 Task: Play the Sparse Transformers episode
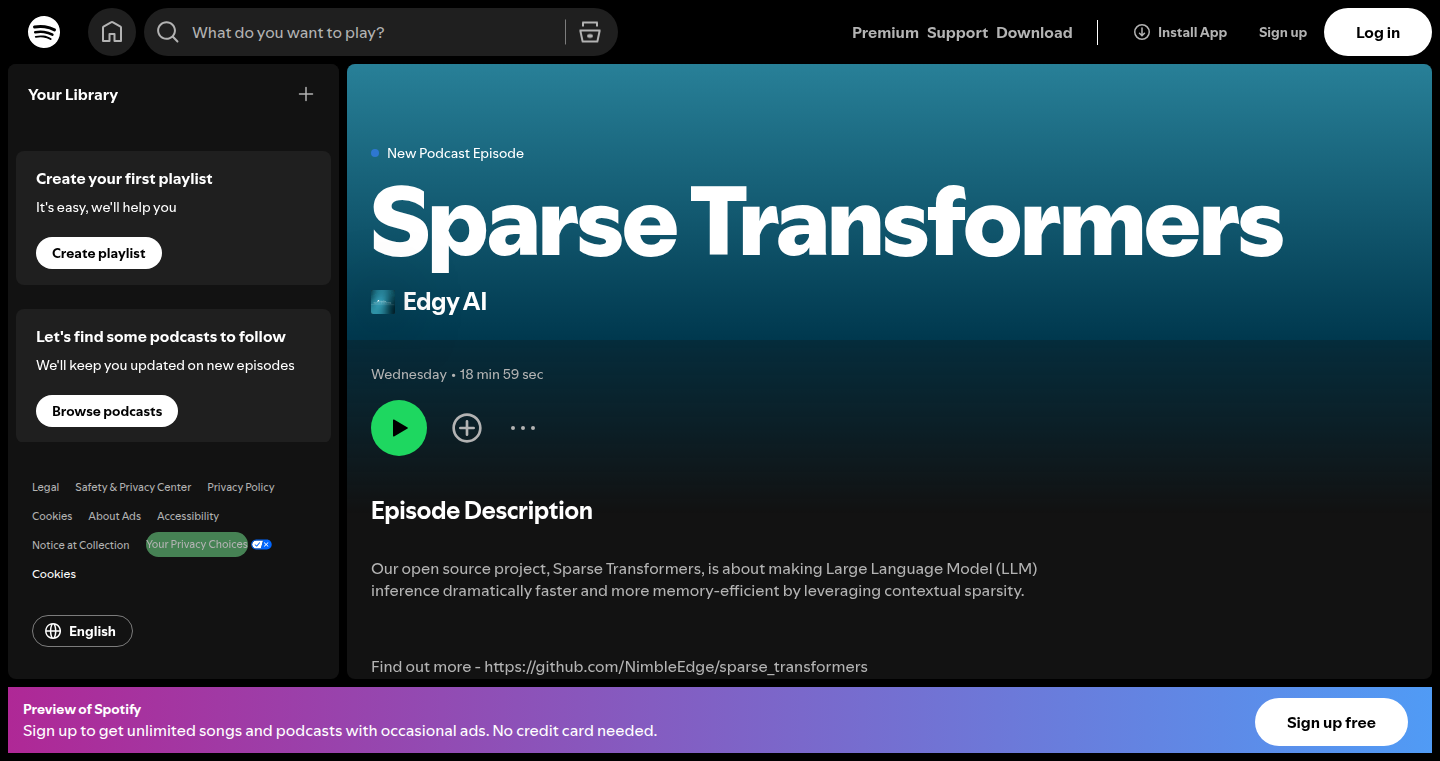(399, 428)
